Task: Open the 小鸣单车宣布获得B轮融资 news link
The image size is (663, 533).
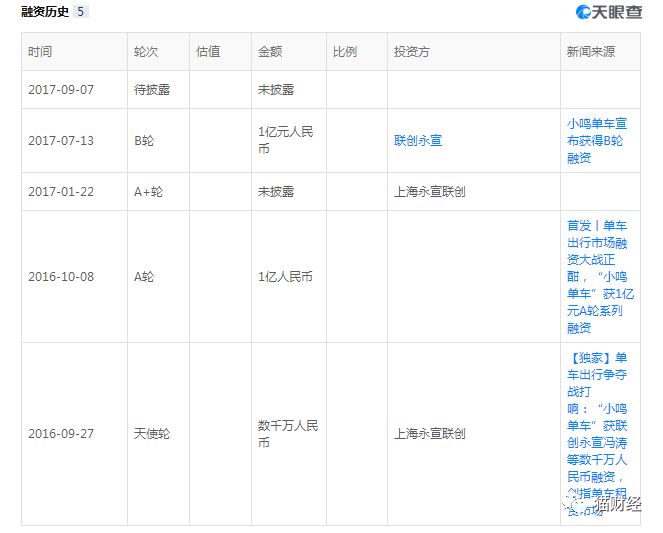Action: pos(597,141)
